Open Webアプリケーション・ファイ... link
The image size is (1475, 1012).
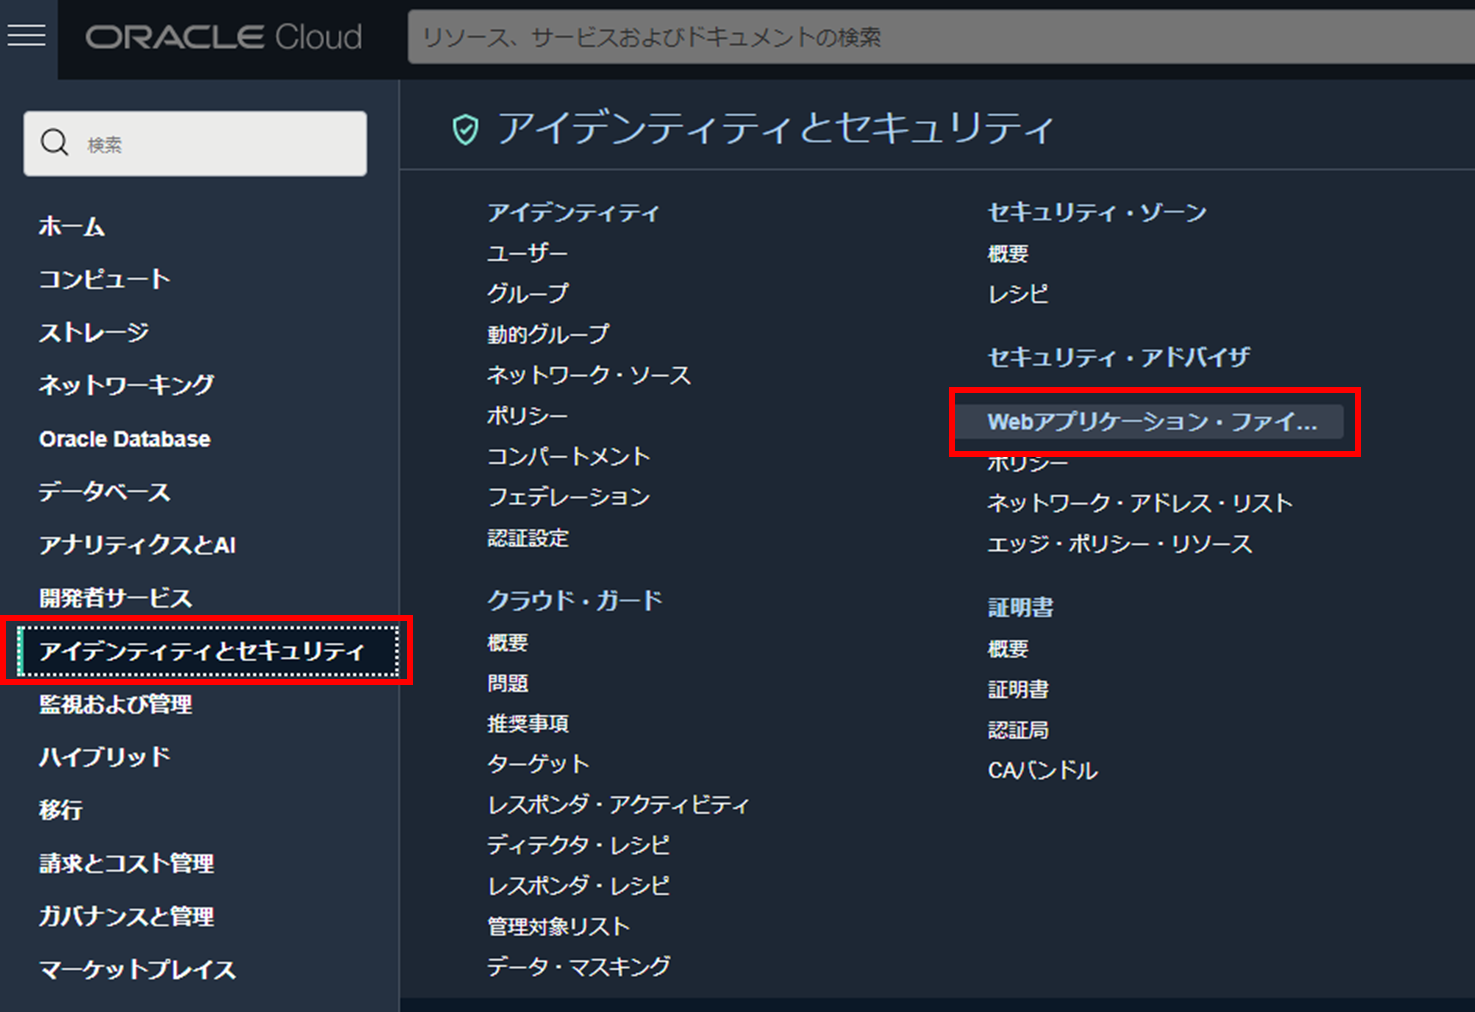click(x=1151, y=422)
